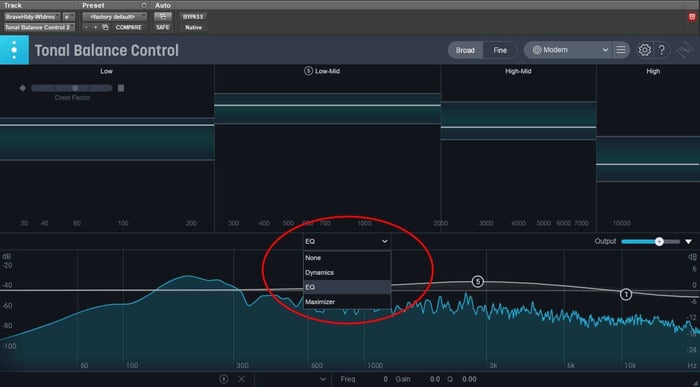Click the Low-Mid band label

[x=327, y=71]
